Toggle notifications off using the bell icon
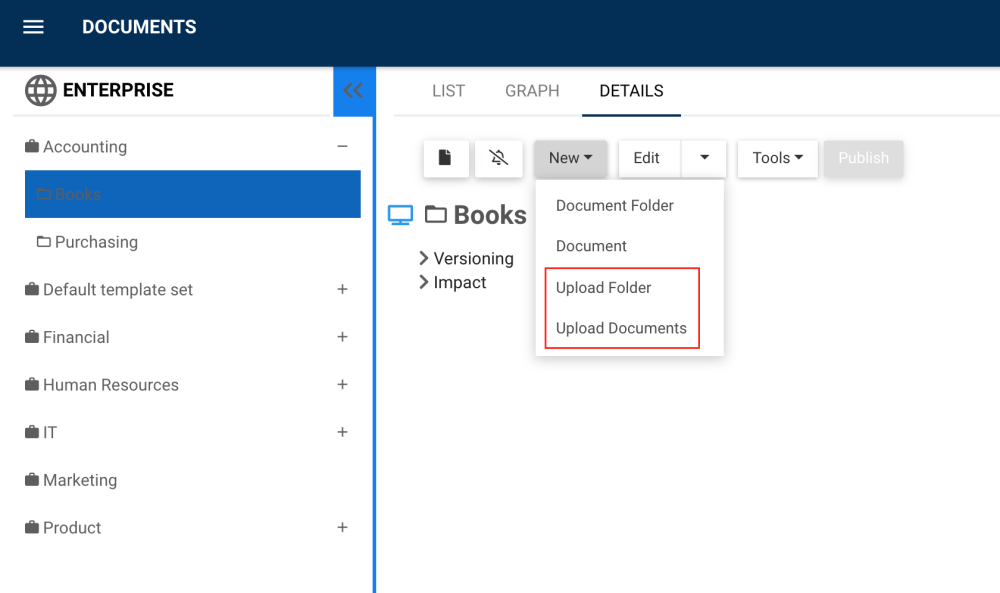Screen dimensions: 1000x593 tap(498, 158)
